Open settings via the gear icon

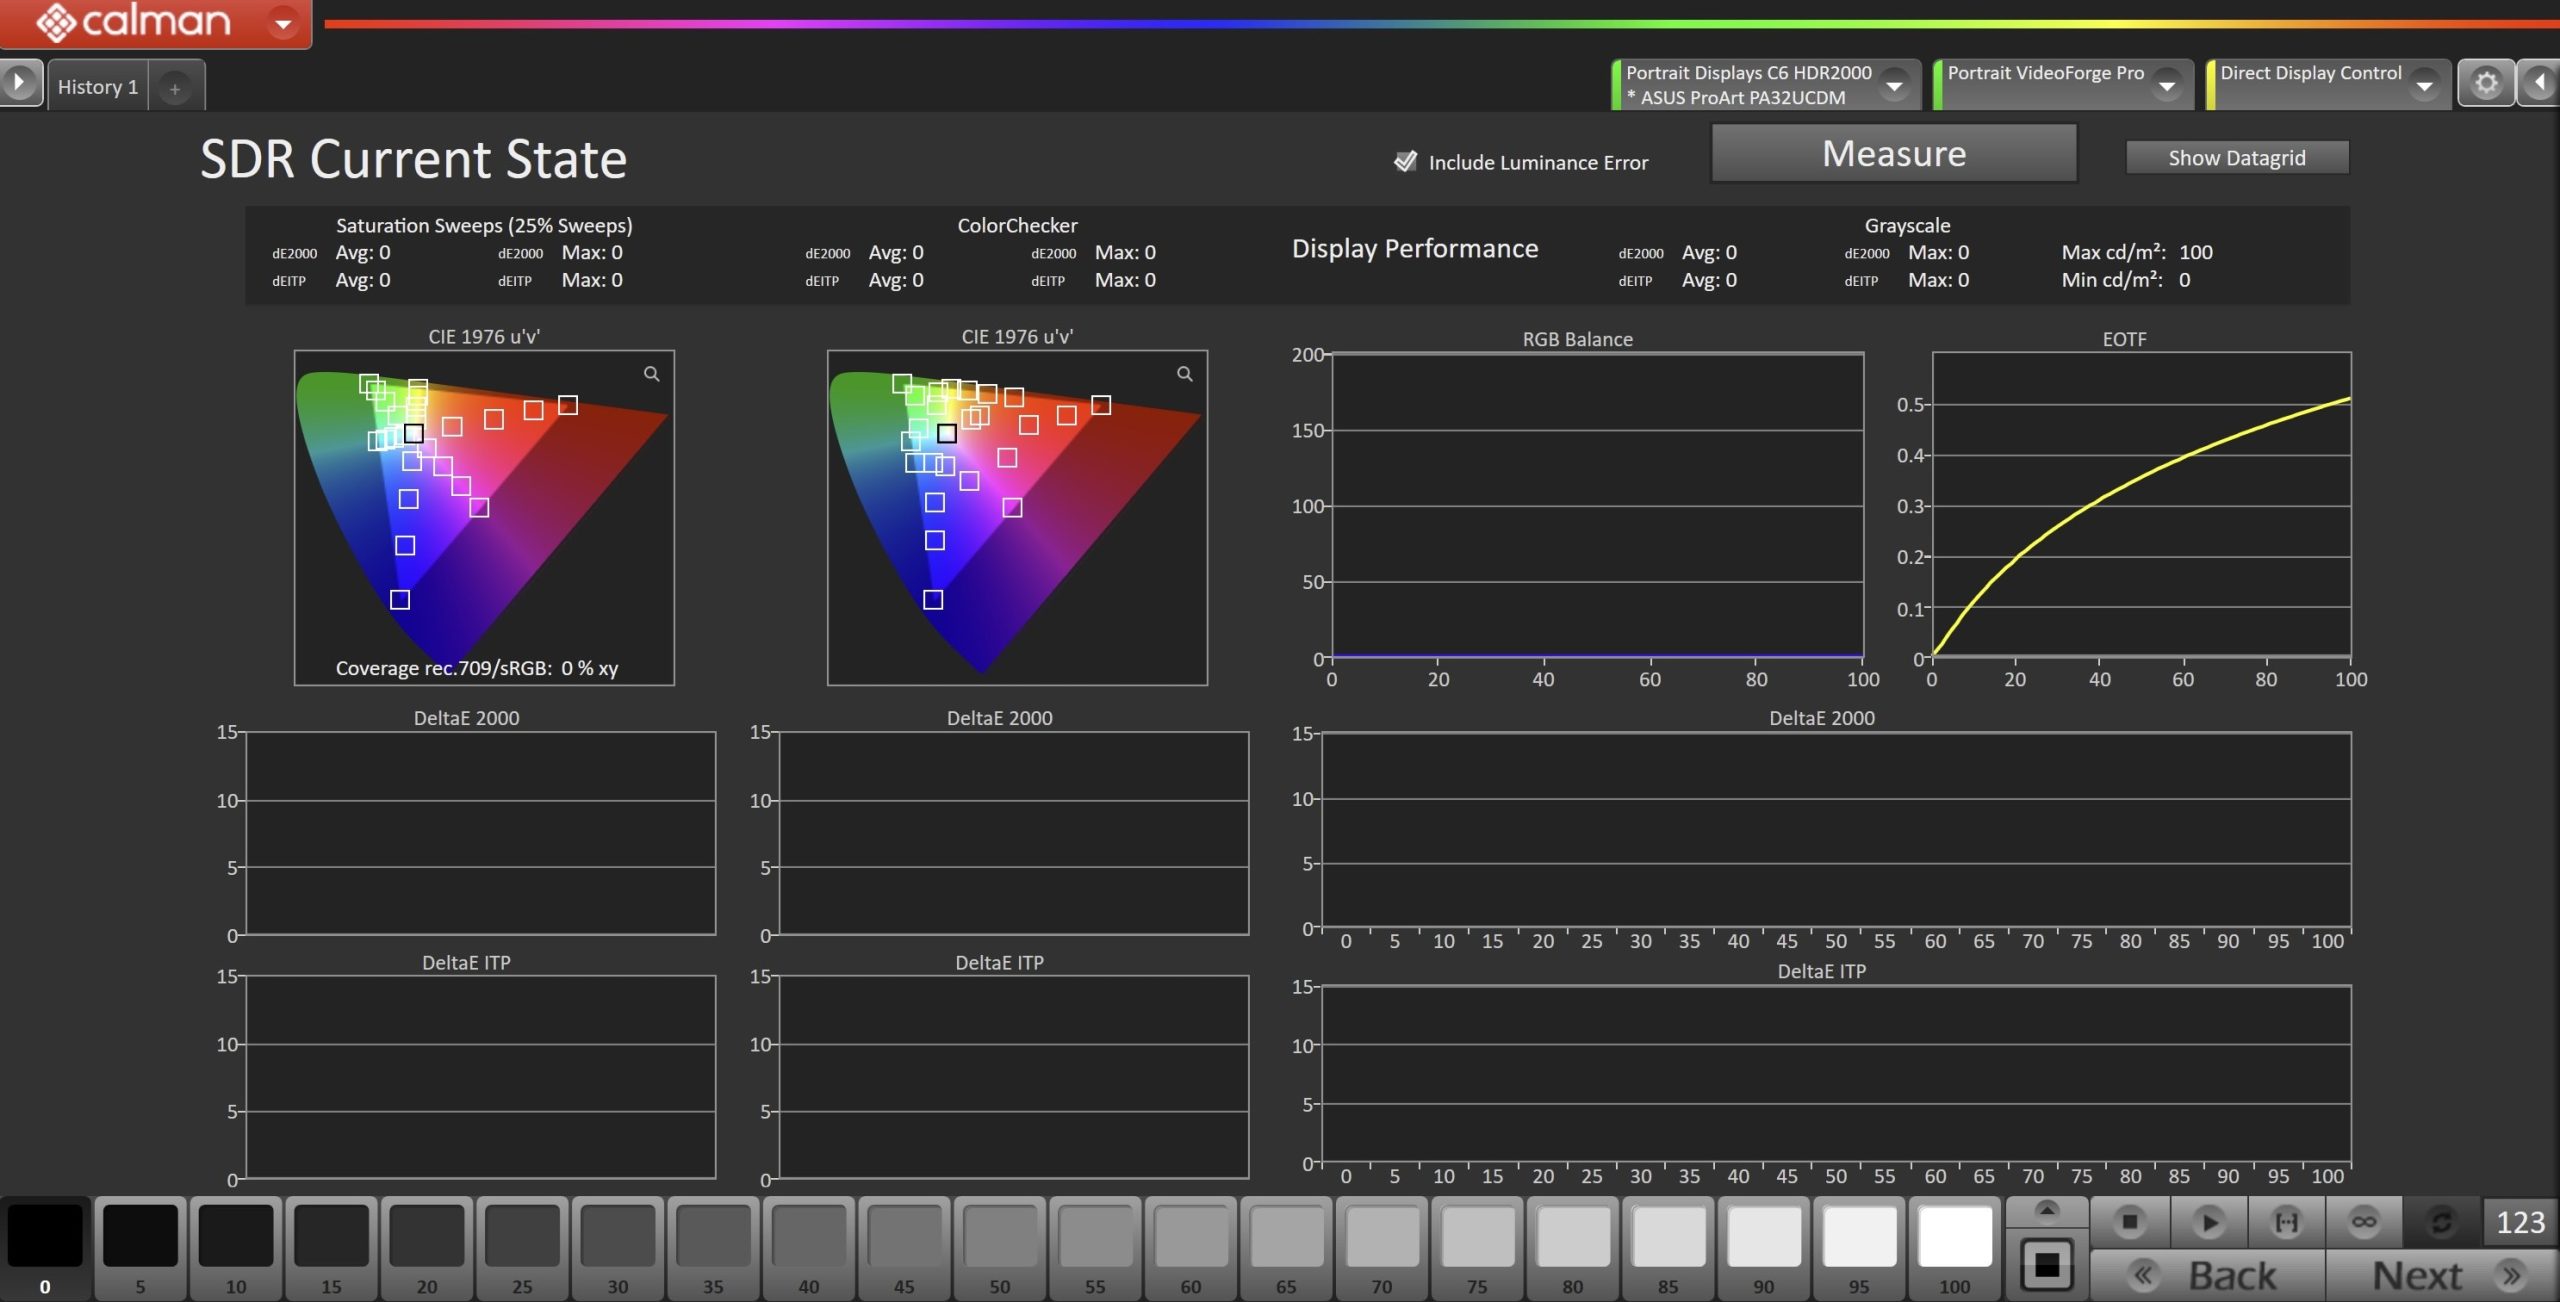coord(2486,83)
